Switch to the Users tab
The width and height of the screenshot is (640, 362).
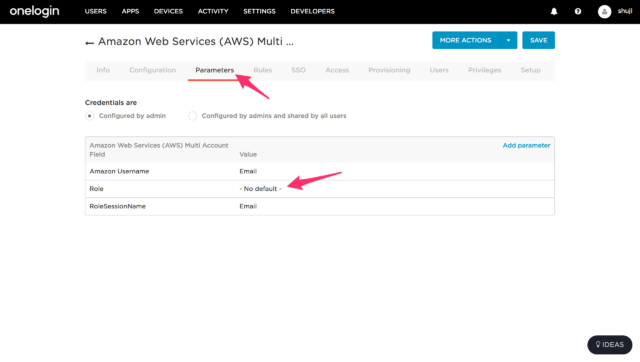[439, 70]
